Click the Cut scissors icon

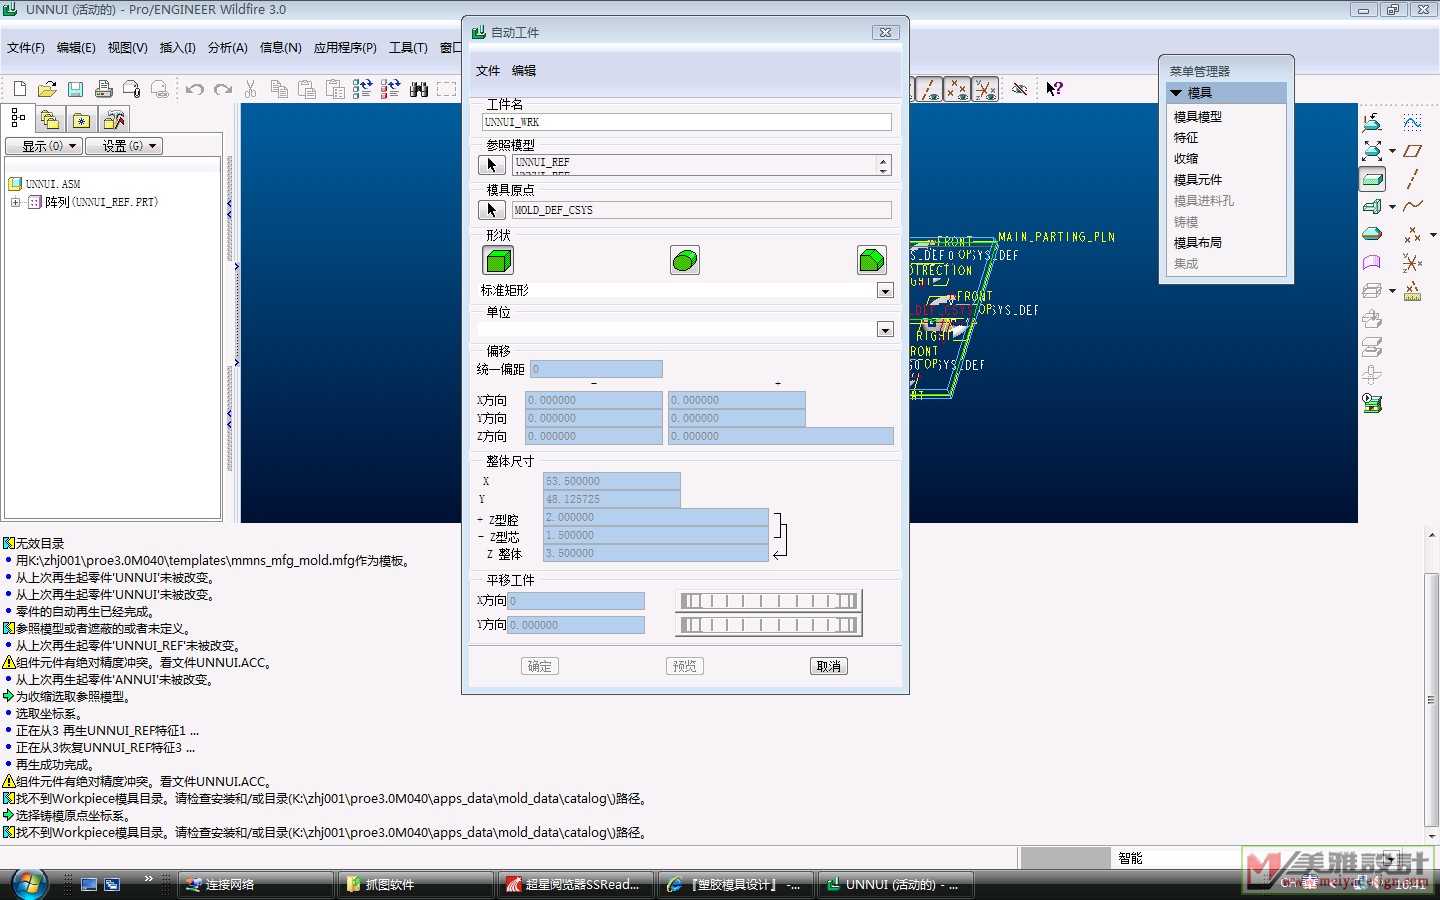(251, 89)
